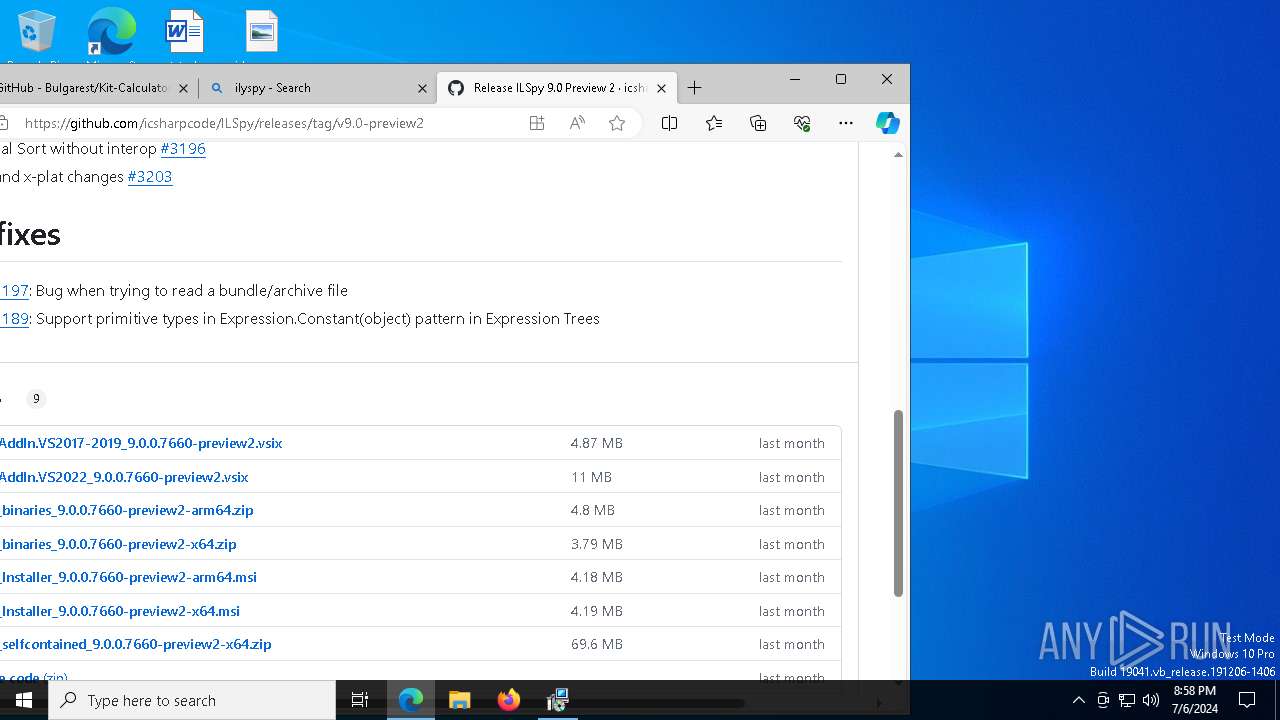The height and width of the screenshot is (720, 1280).
Task: Download Installer preview2-x64.msi
Action: click(x=120, y=611)
